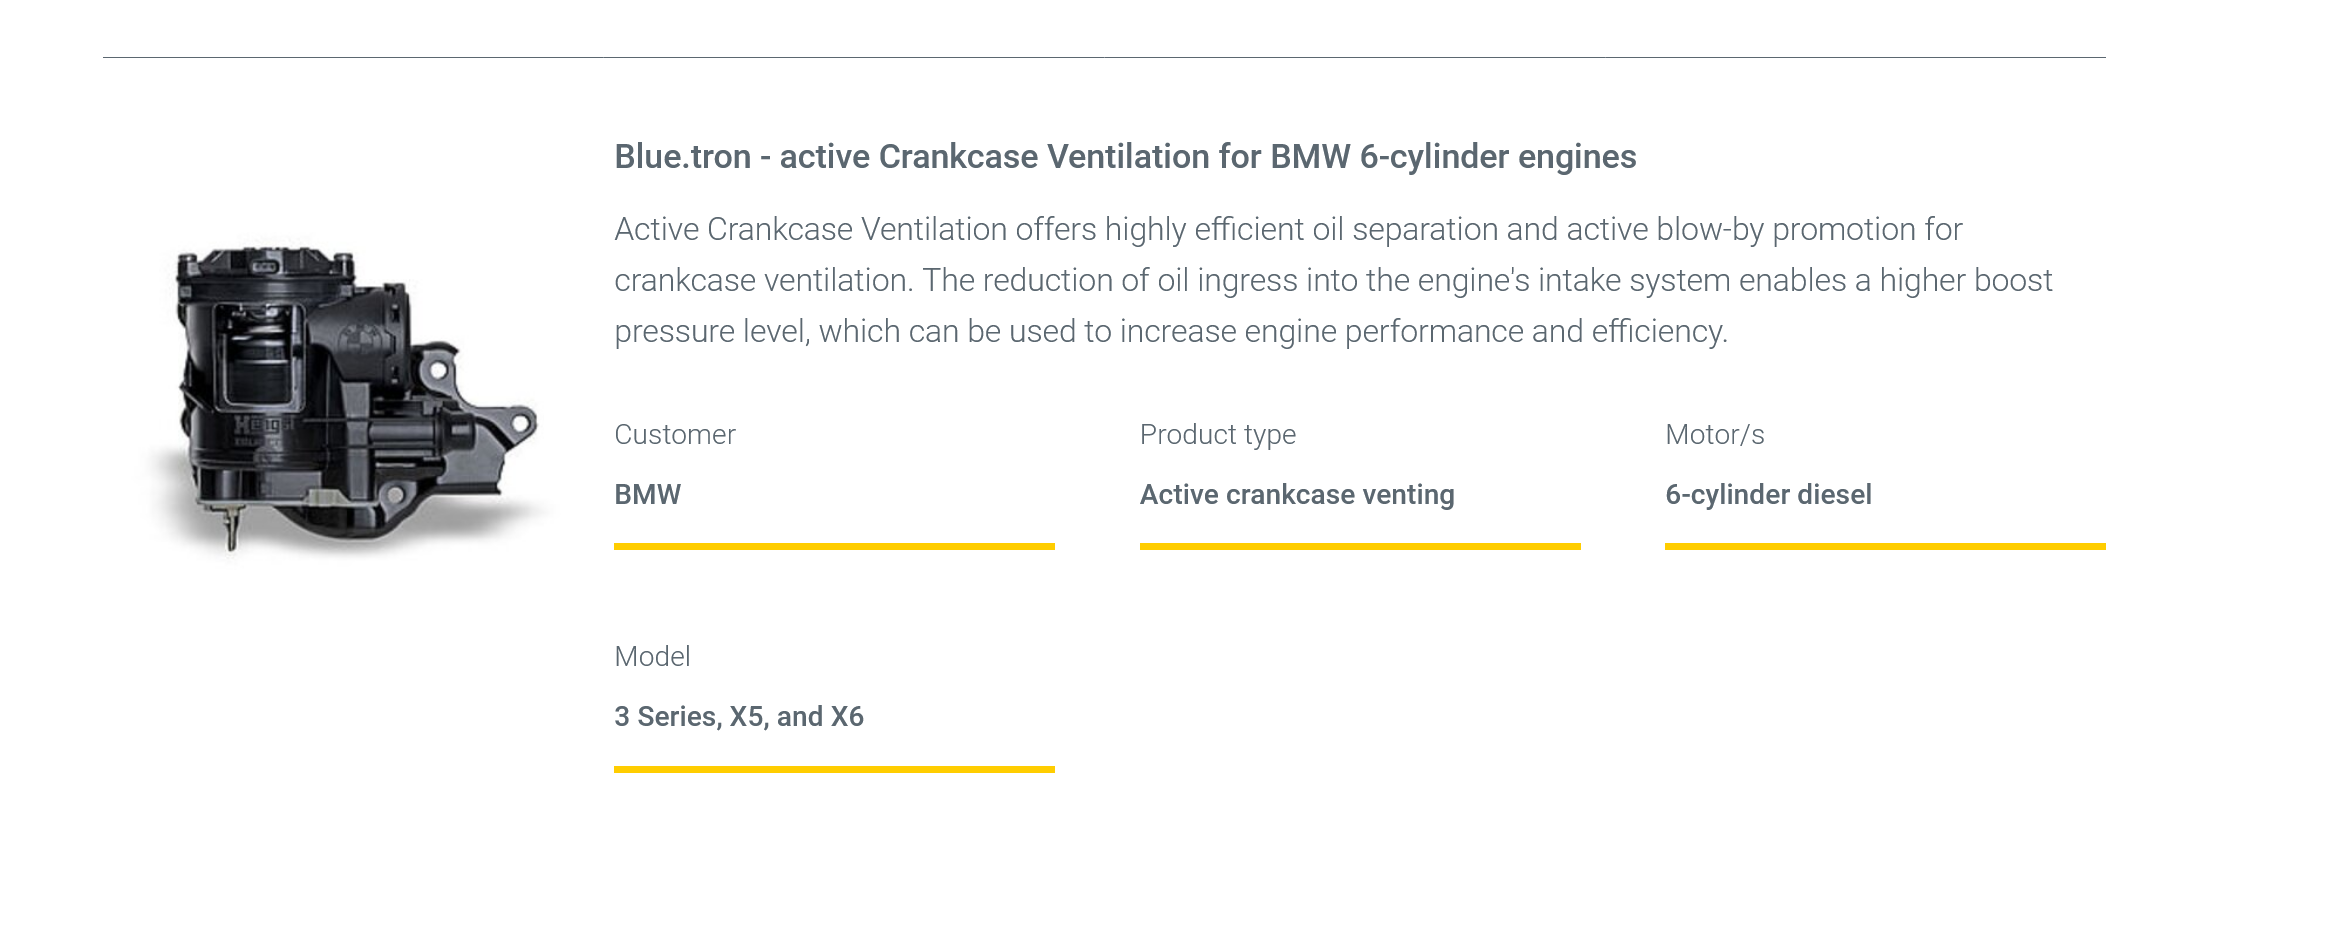The height and width of the screenshot is (929, 2337).
Task: Select the 3 Series, X5, and X6 text
Action: click(739, 717)
